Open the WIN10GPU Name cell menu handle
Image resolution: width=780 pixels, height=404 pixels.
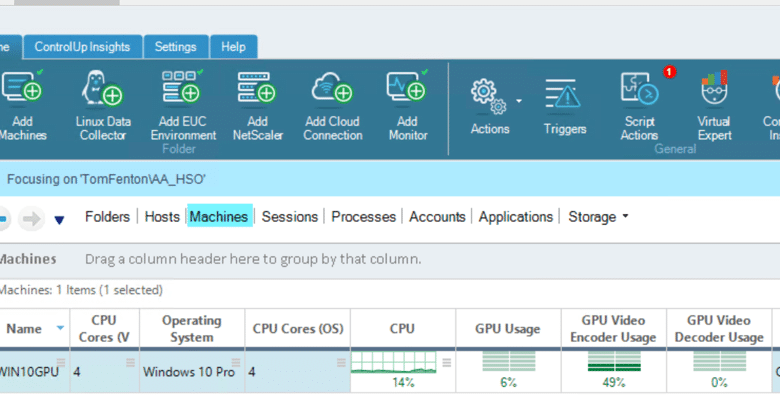61,362
